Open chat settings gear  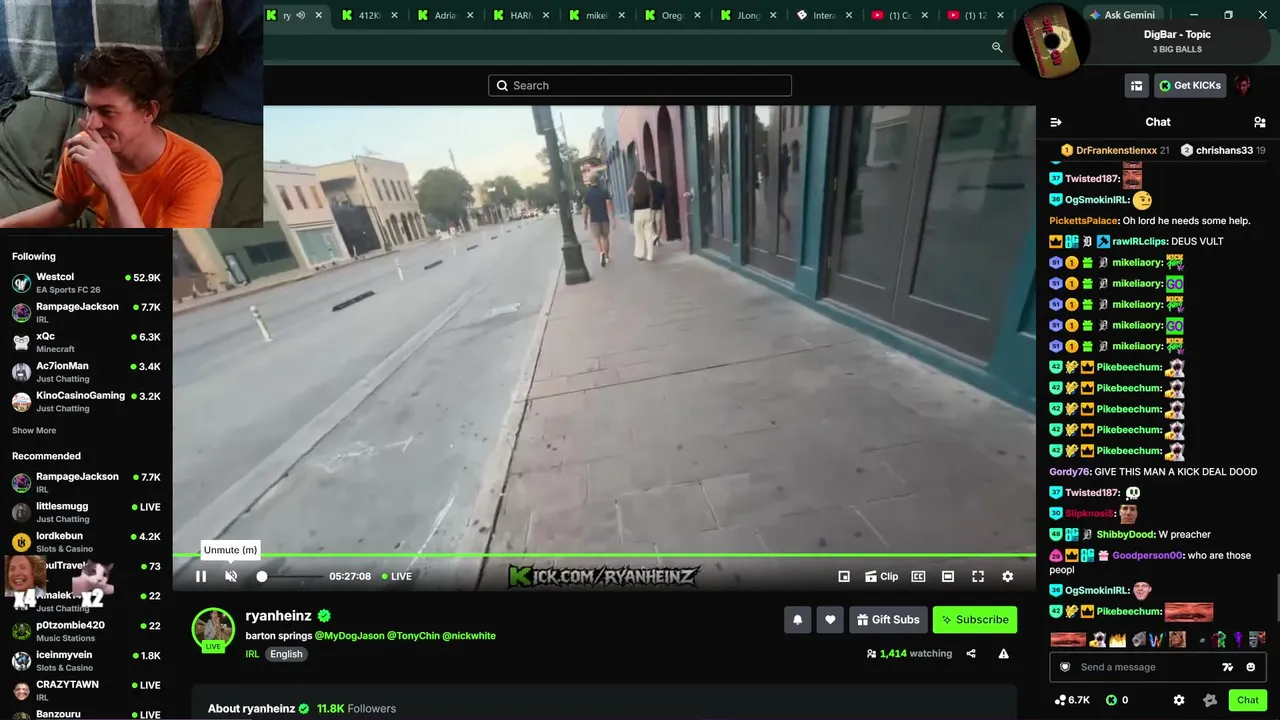point(1179,700)
